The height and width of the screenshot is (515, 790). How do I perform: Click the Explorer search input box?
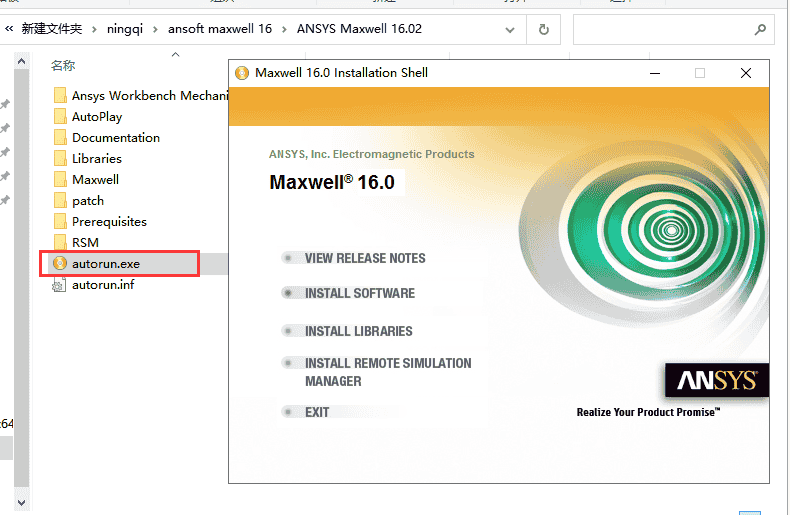[x=674, y=30]
